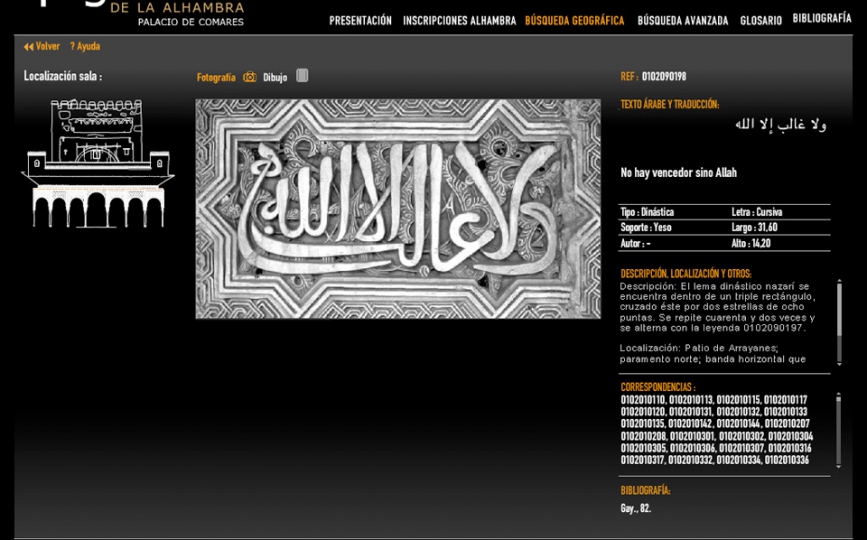Open correspondence reference 0102010305

pos(643,448)
